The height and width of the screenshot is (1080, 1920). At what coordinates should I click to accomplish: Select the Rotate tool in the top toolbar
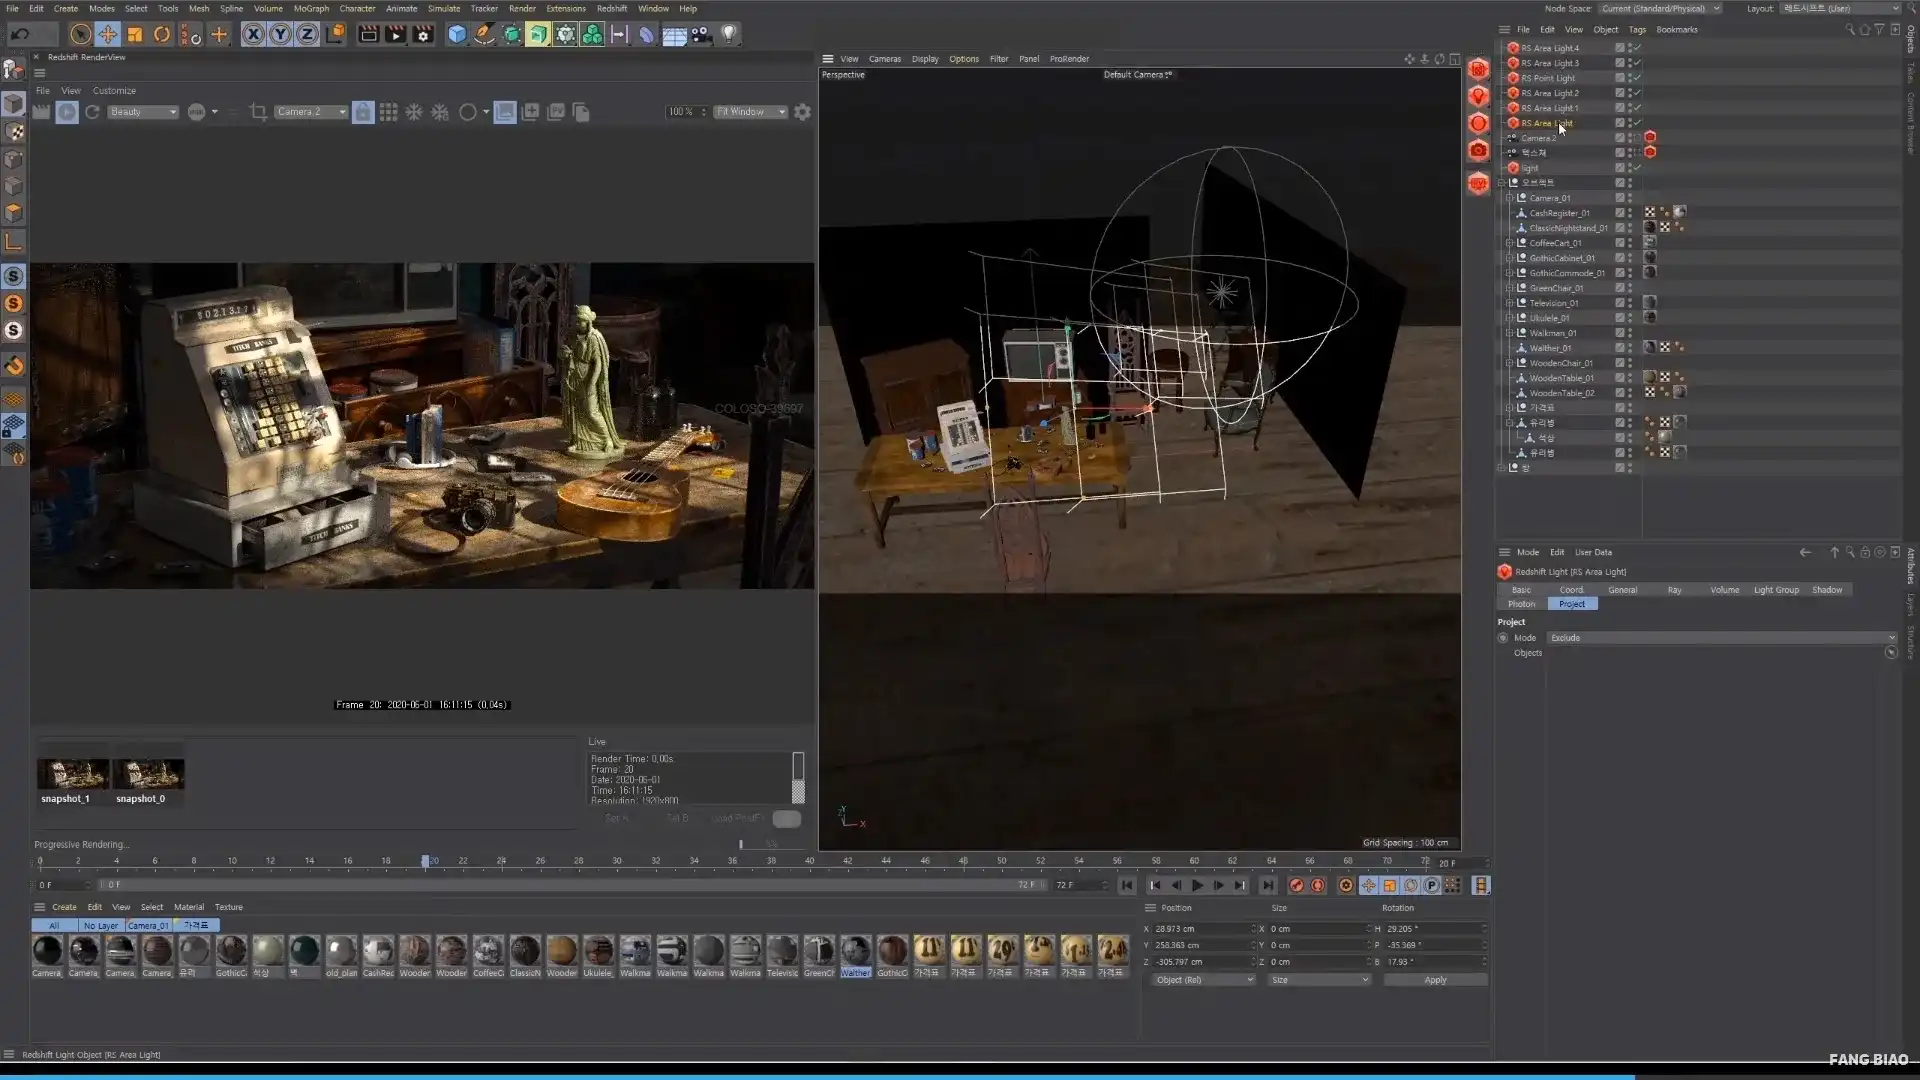pyautogui.click(x=161, y=33)
